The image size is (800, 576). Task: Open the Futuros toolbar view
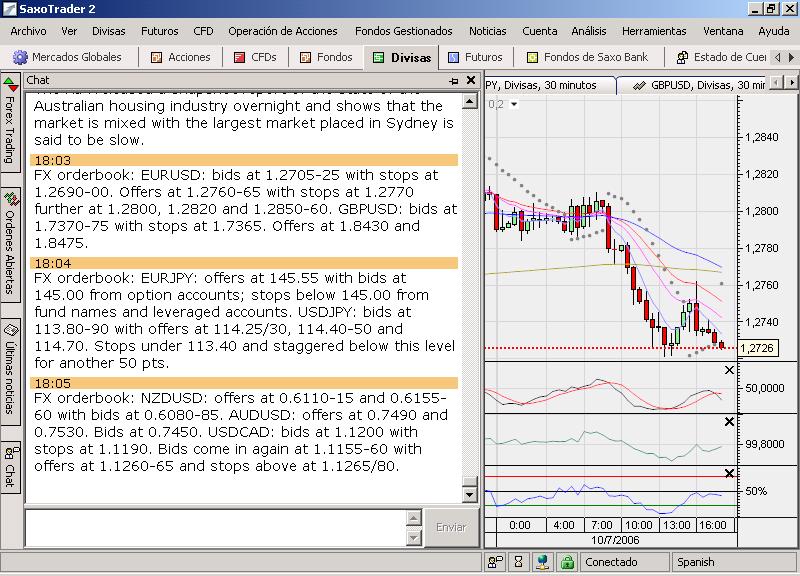pyautogui.click(x=475, y=57)
